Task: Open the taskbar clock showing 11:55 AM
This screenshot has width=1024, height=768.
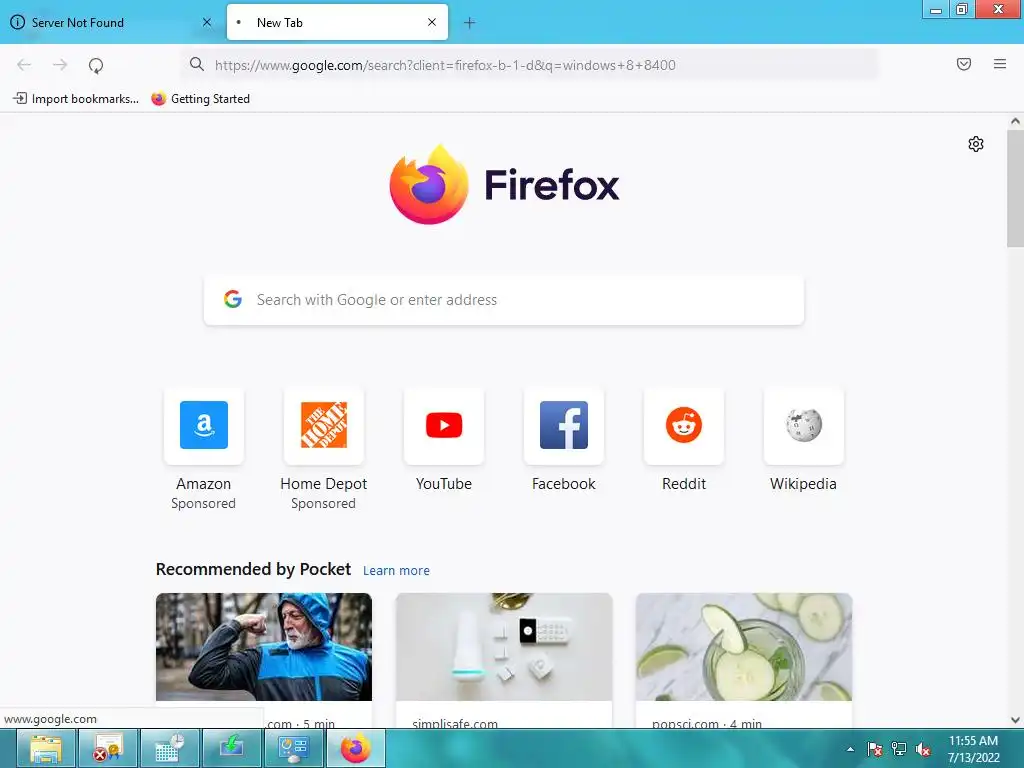Action: coord(973,749)
